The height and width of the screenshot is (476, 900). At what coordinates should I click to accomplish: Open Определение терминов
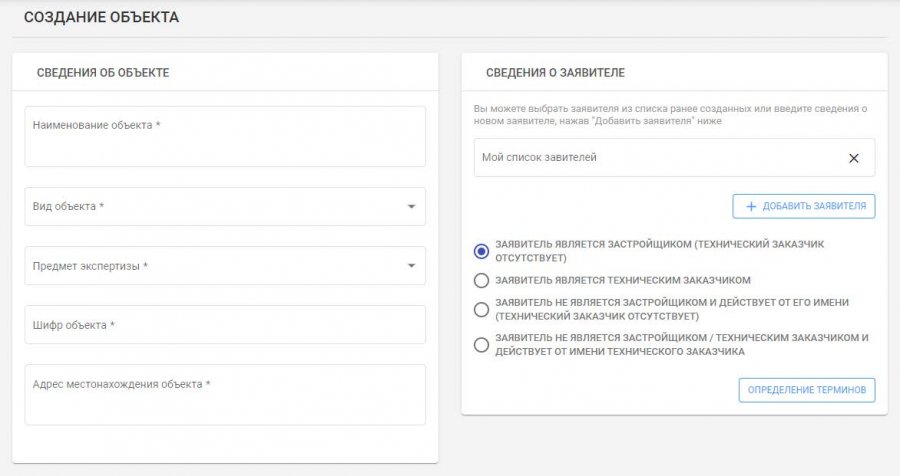coord(806,390)
